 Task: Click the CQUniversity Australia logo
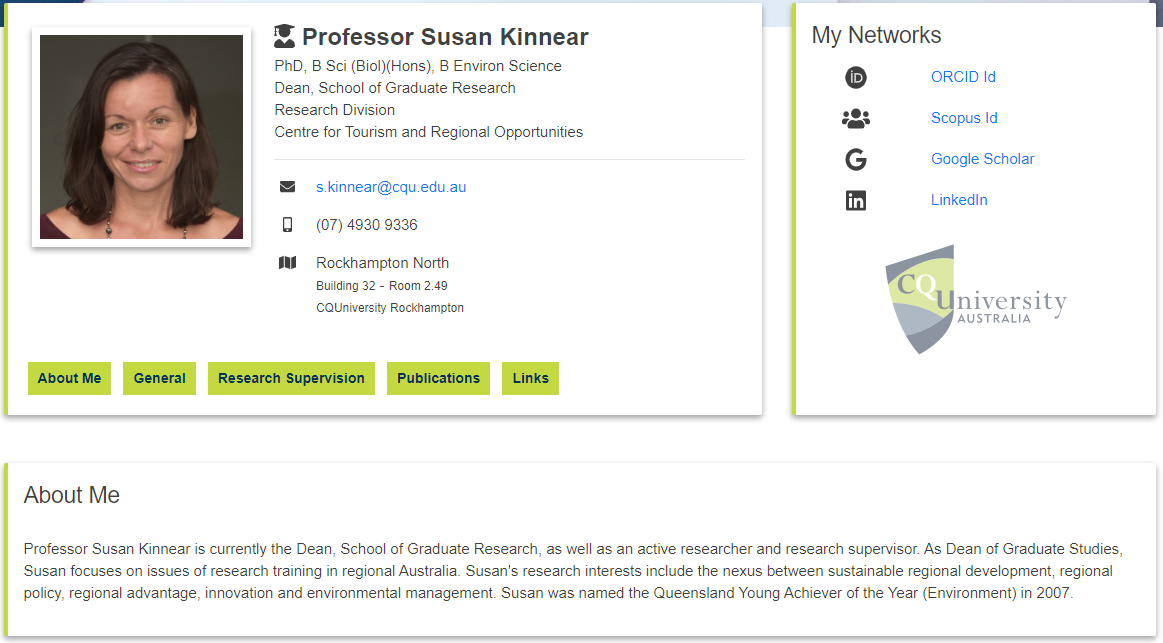click(974, 298)
